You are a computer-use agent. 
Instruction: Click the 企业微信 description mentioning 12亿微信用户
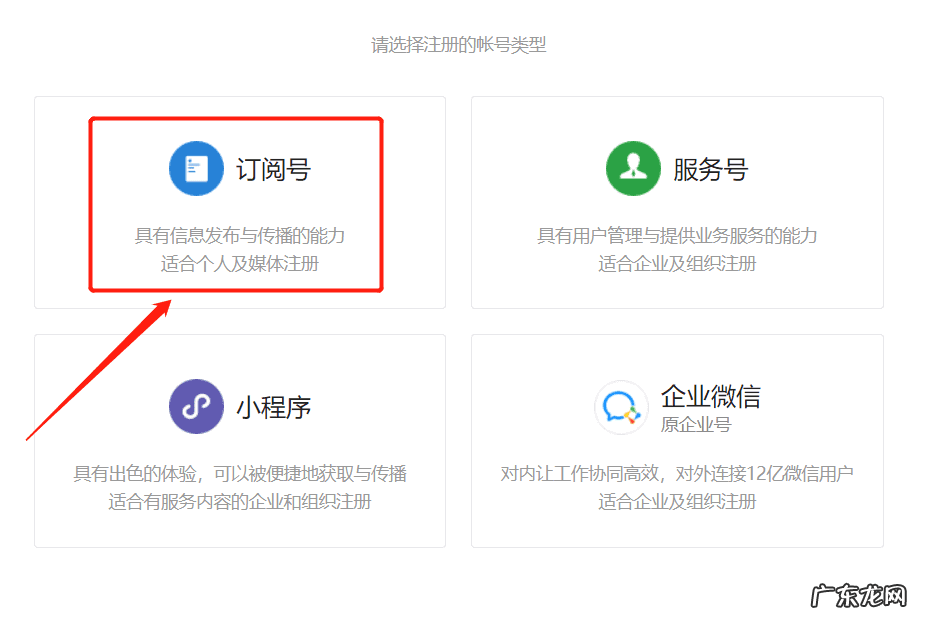click(x=675, y=474)
